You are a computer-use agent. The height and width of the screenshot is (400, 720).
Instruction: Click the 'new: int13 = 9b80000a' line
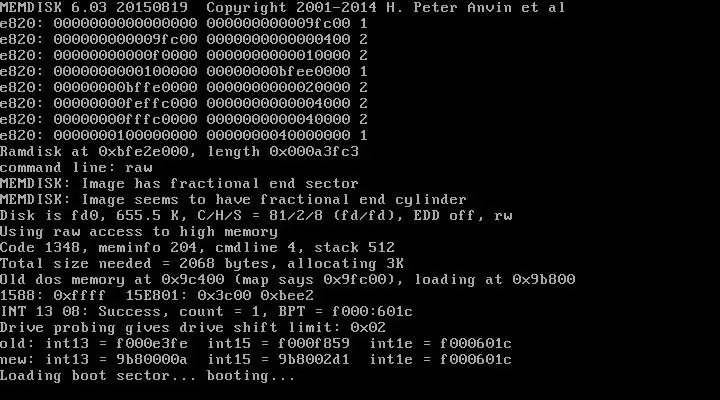(x=256, y=360)
